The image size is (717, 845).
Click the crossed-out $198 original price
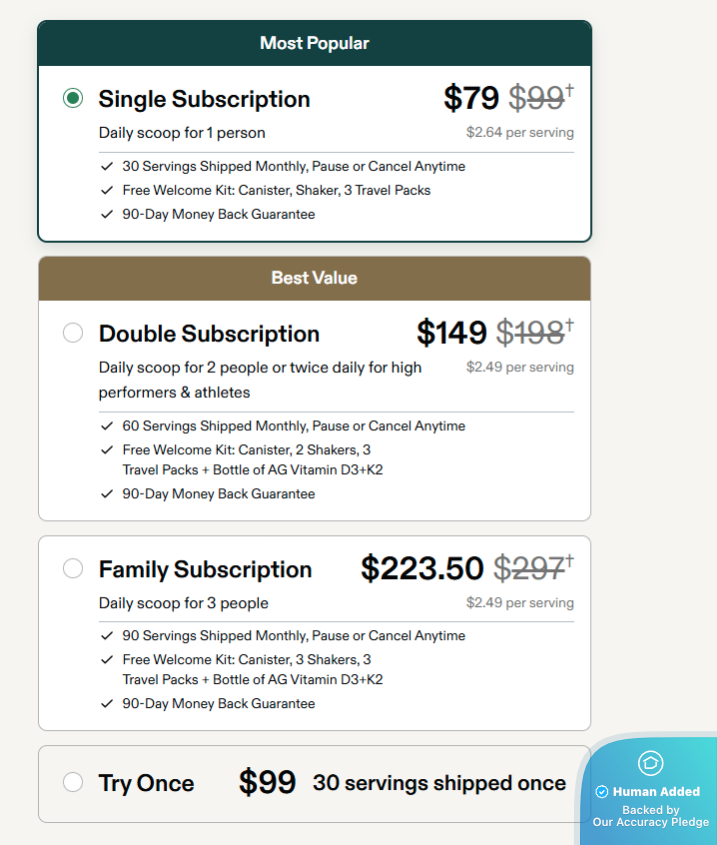pyautogui.click(x=530, y=333)
